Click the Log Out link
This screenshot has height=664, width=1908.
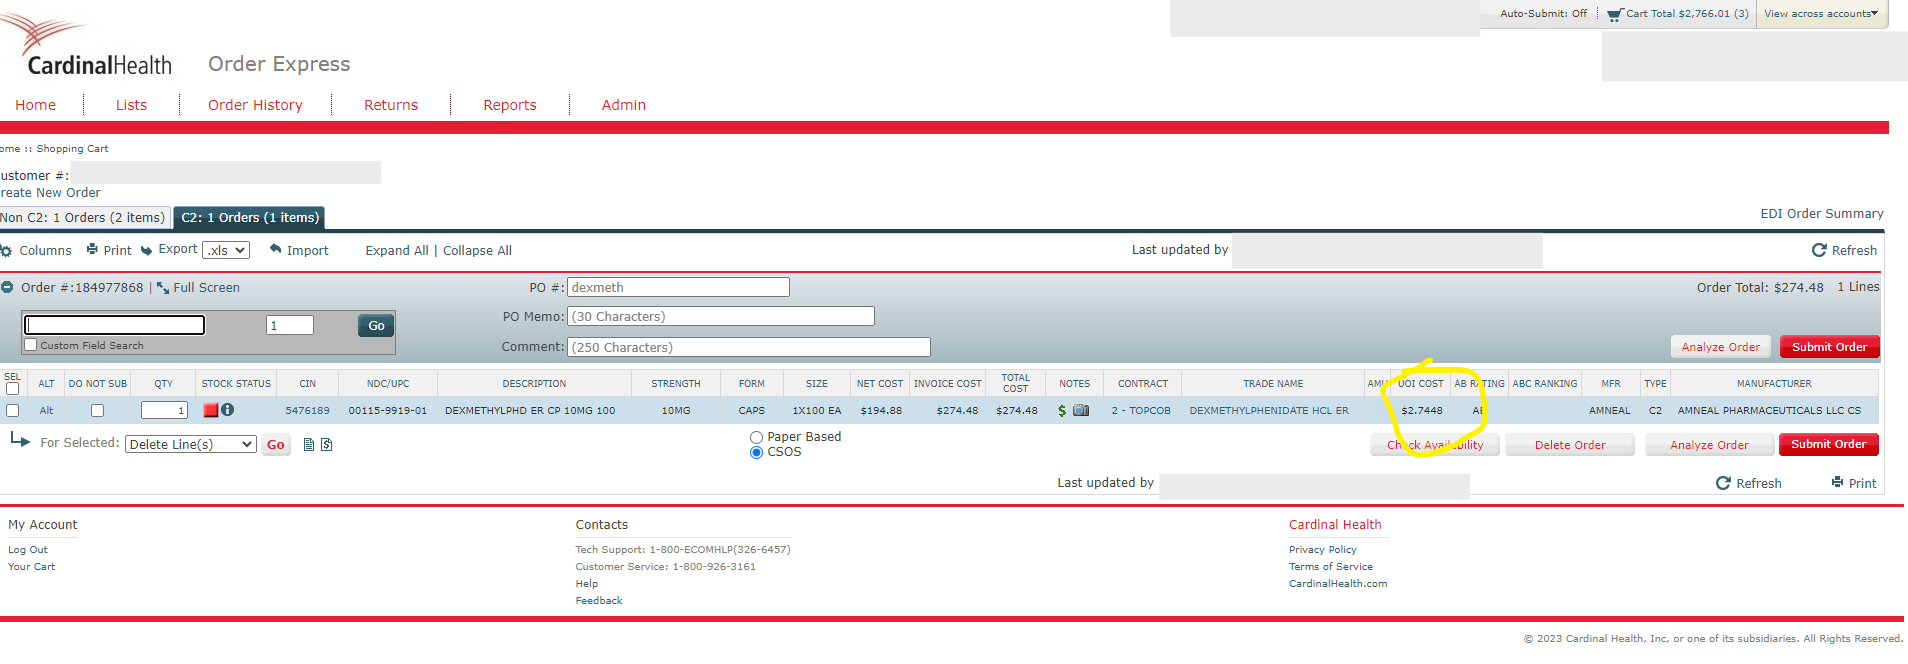click(x=28, y=550)
